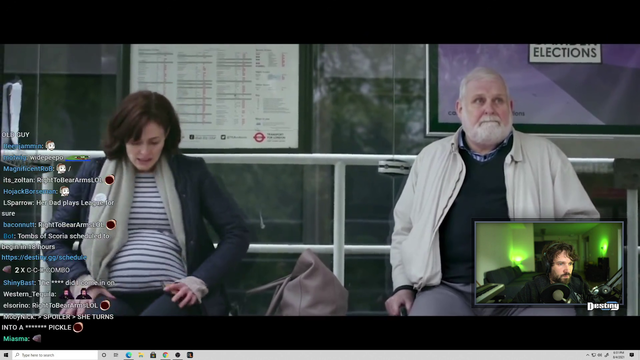
Task: Open the last pinned app in the taskbar
Action: (x=190, y=355)
